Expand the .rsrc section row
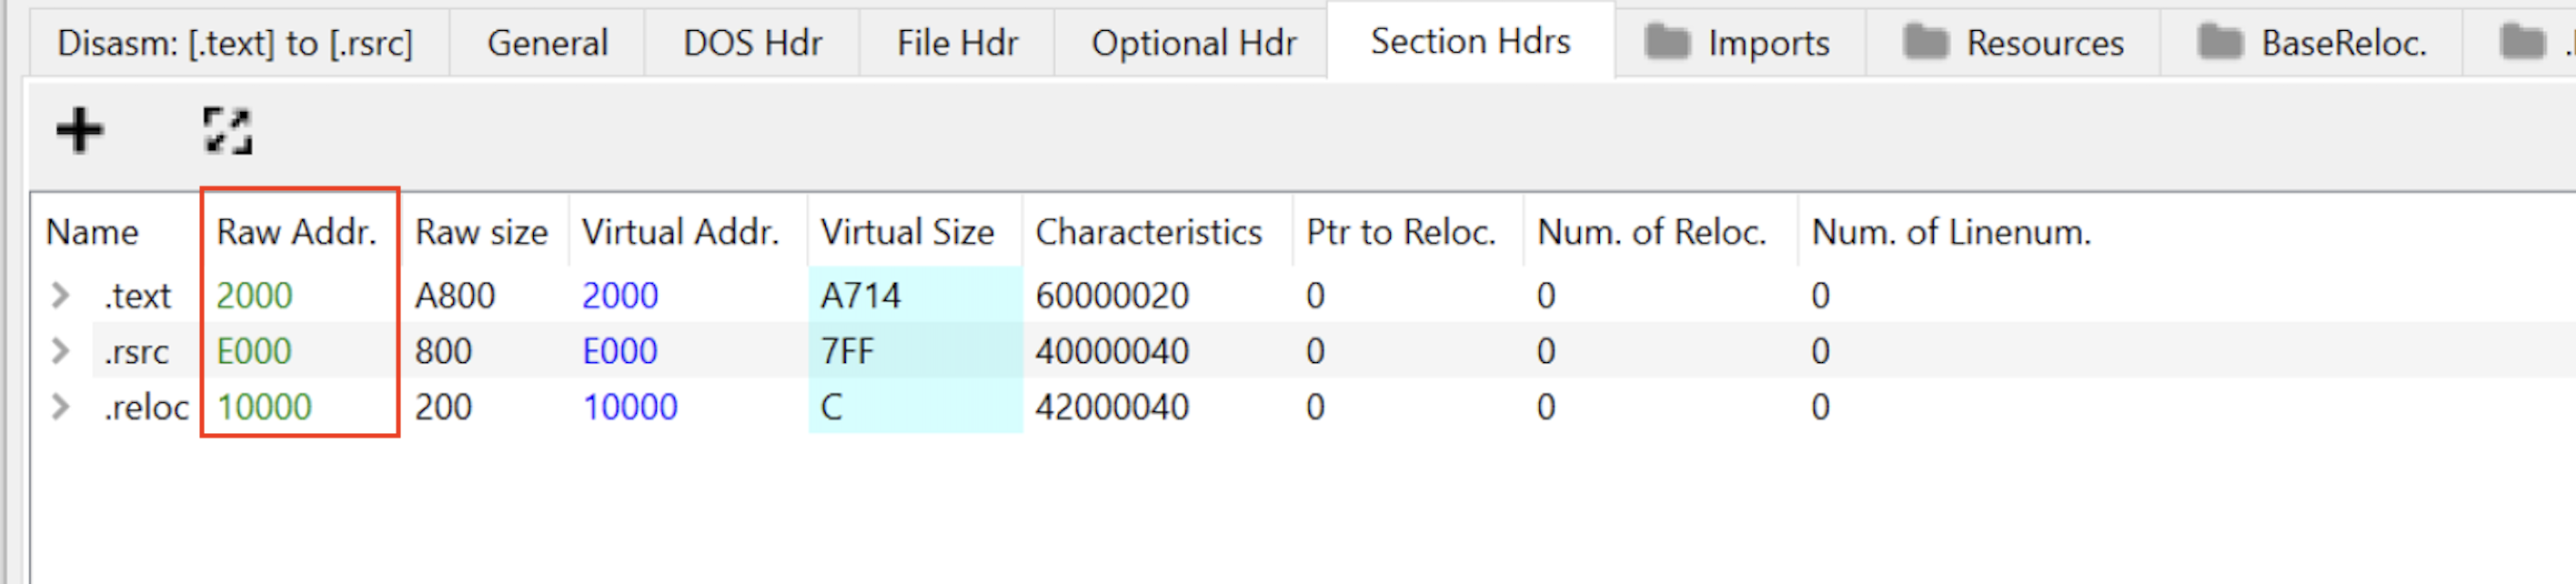Image resolution: width=2576 pixels, height=584 pixels. [61, 351]
